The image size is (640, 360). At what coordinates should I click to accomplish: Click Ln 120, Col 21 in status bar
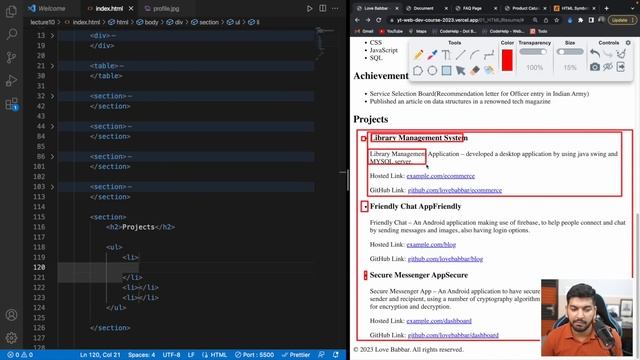100,355
